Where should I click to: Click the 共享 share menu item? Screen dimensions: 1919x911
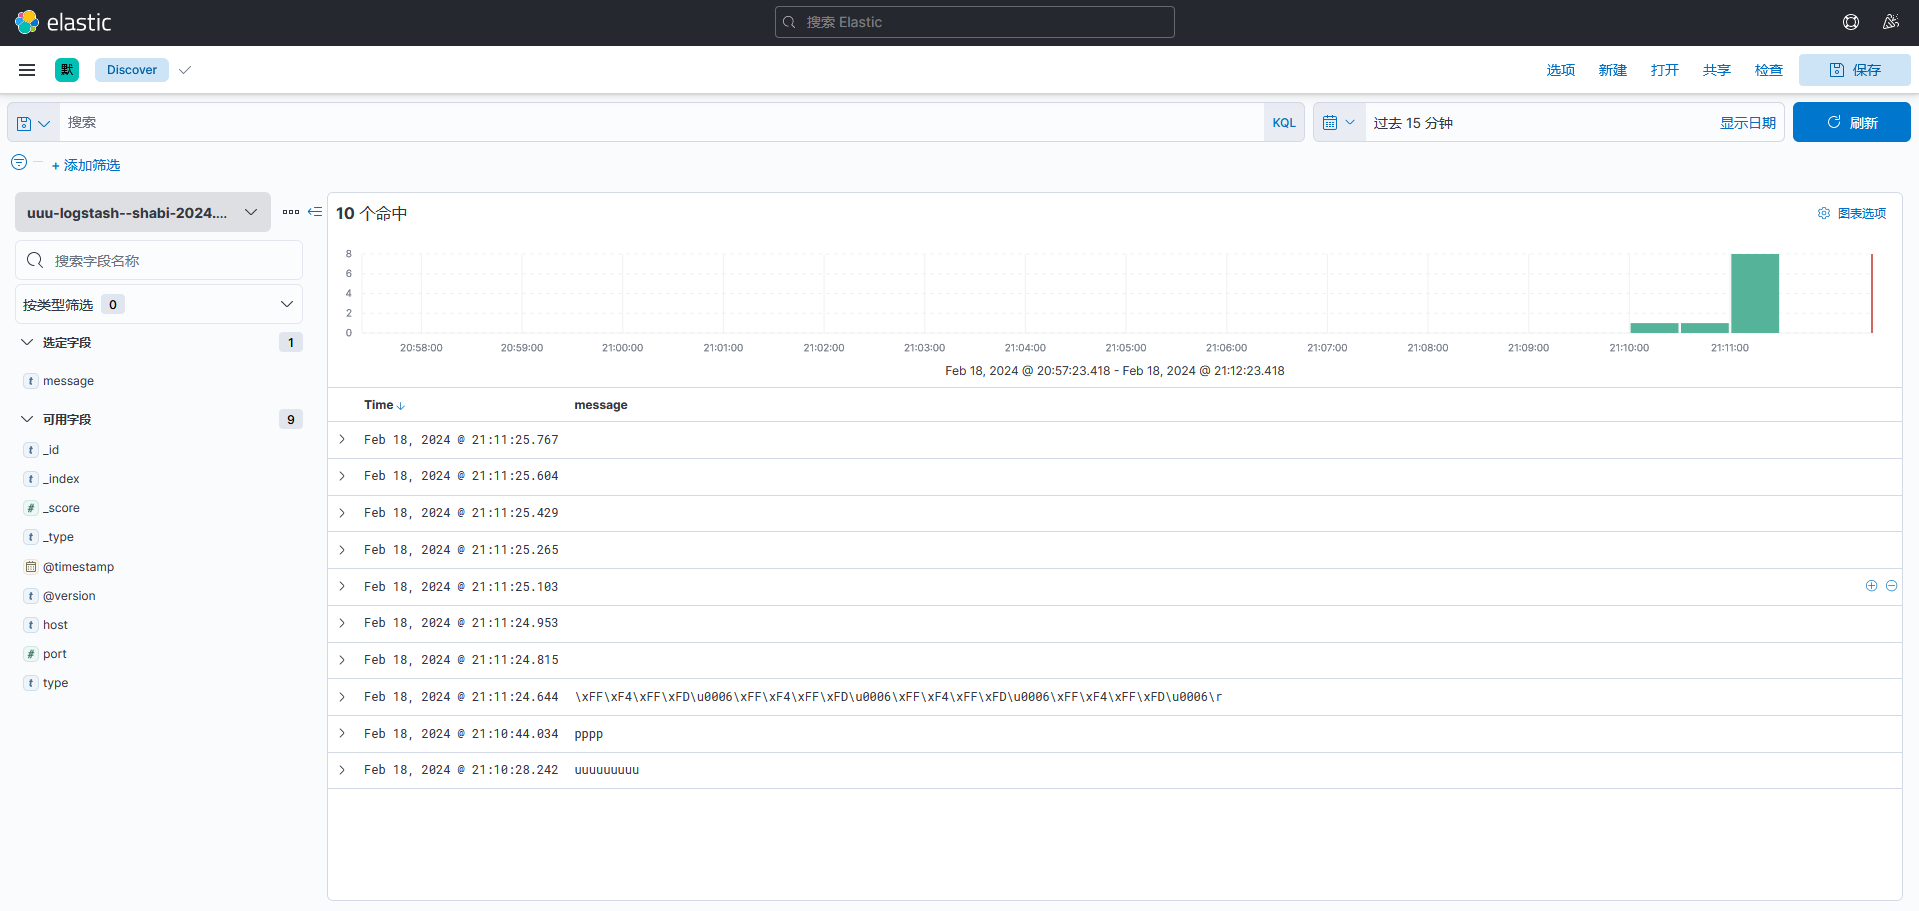point(1716,70)
